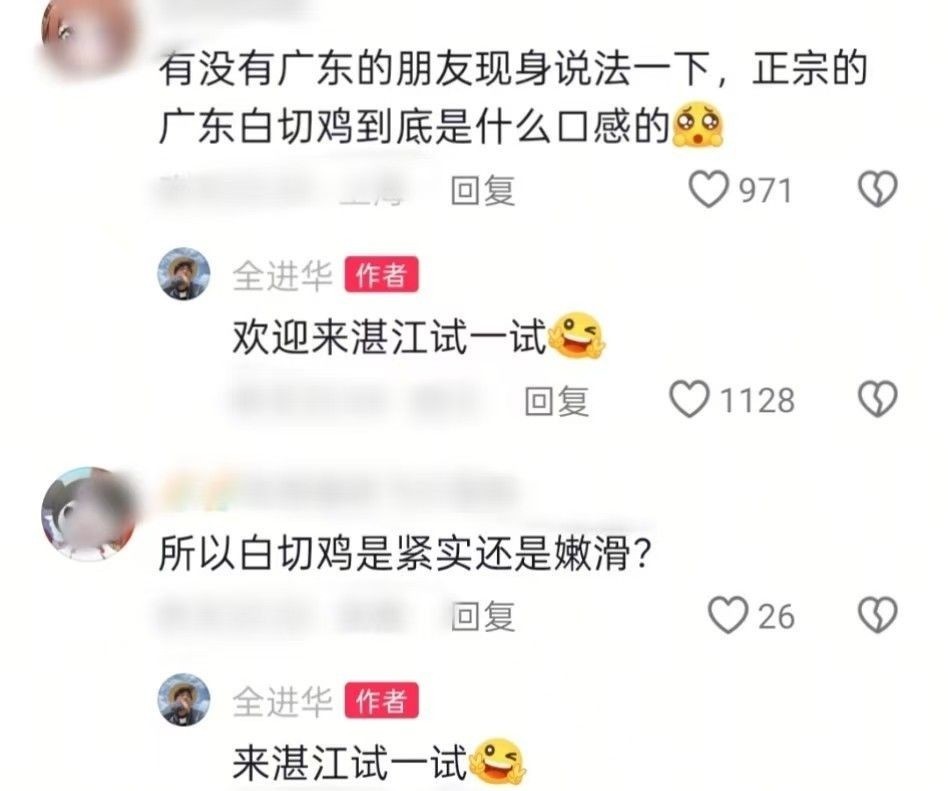Like the comment with 971 likes
The height and width of the screenshot is (791, 948).
click(709, 189)
